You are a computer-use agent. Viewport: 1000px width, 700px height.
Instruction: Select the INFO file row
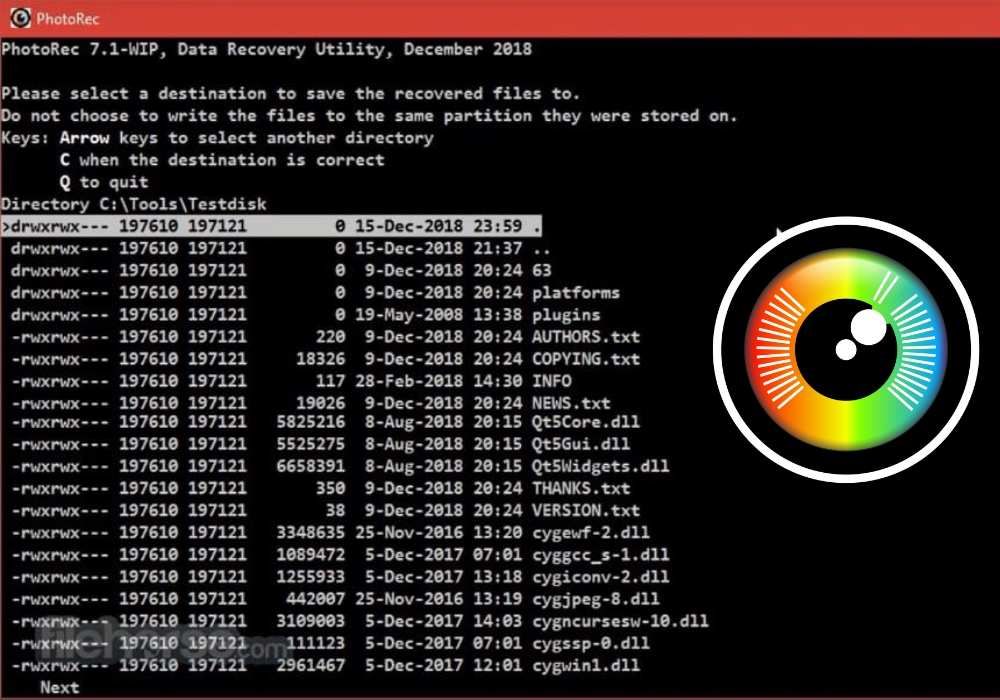291,381
